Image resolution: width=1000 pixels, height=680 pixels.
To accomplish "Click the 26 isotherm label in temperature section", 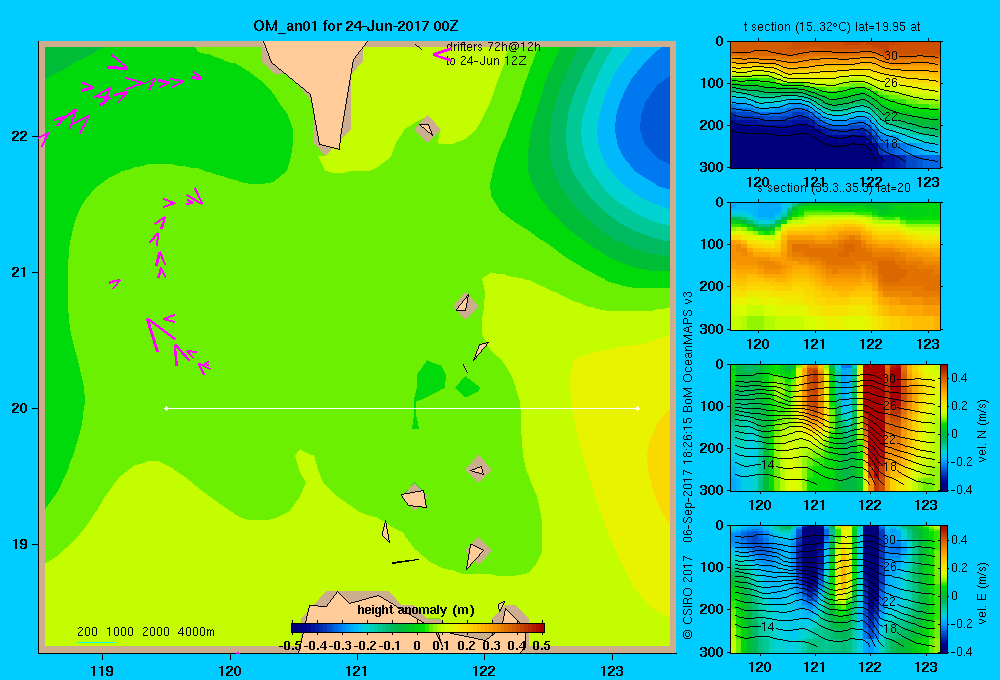I will 891,83.
